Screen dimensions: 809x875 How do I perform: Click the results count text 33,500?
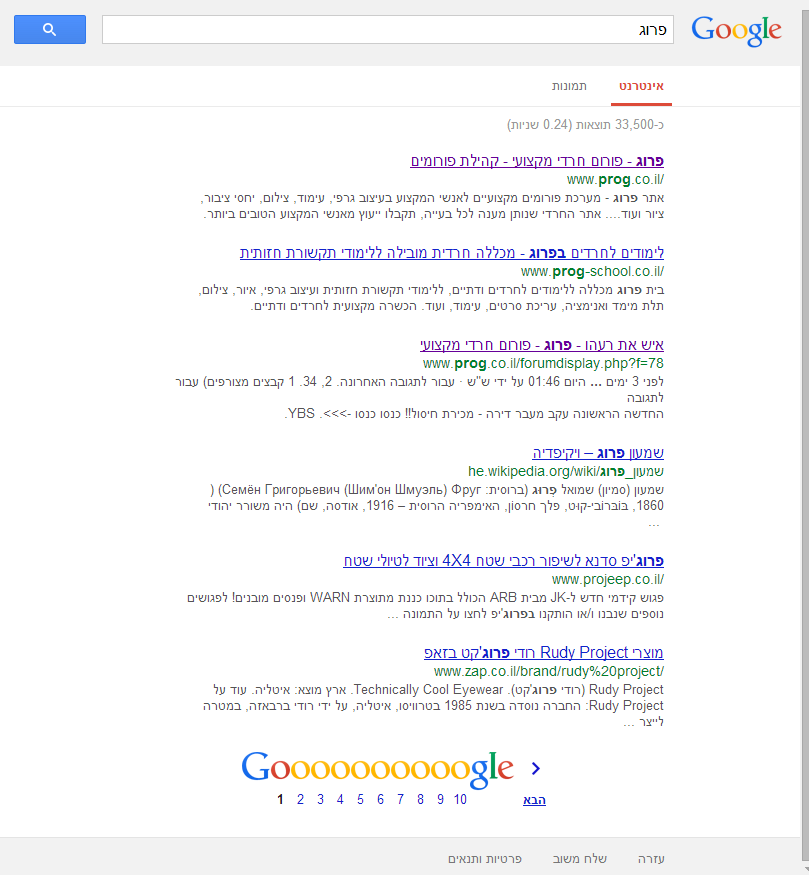point(585,124)
